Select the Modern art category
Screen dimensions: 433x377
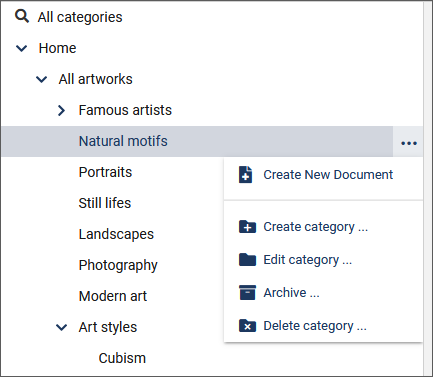coord(113,296)
